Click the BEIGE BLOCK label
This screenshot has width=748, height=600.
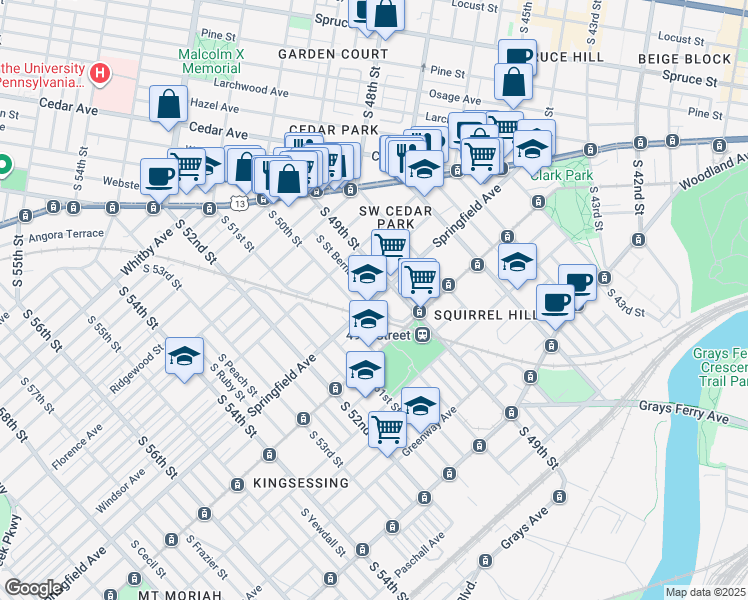[685, 59]
